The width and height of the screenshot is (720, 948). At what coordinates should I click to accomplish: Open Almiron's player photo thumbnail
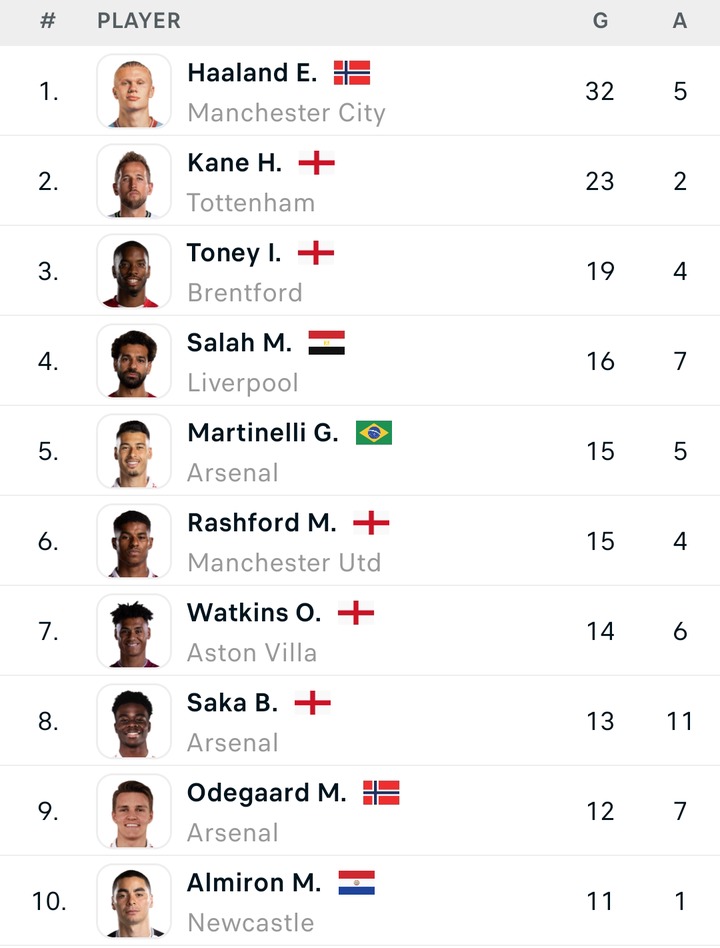pos(134,901)
